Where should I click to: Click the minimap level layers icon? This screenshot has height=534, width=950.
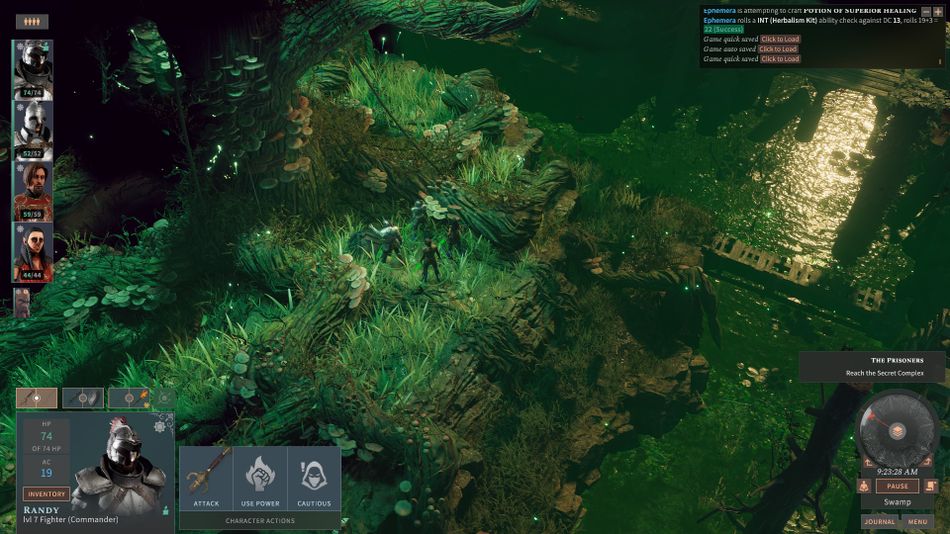[897, 432]
